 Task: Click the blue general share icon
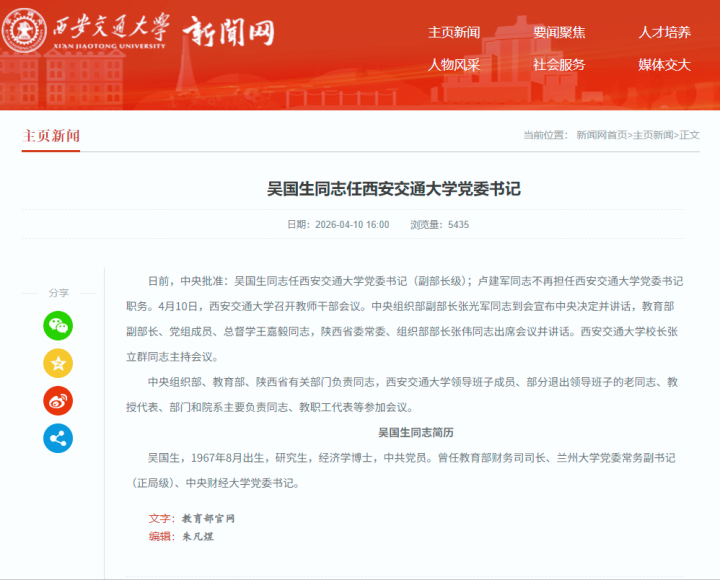[x=58, y=438]
